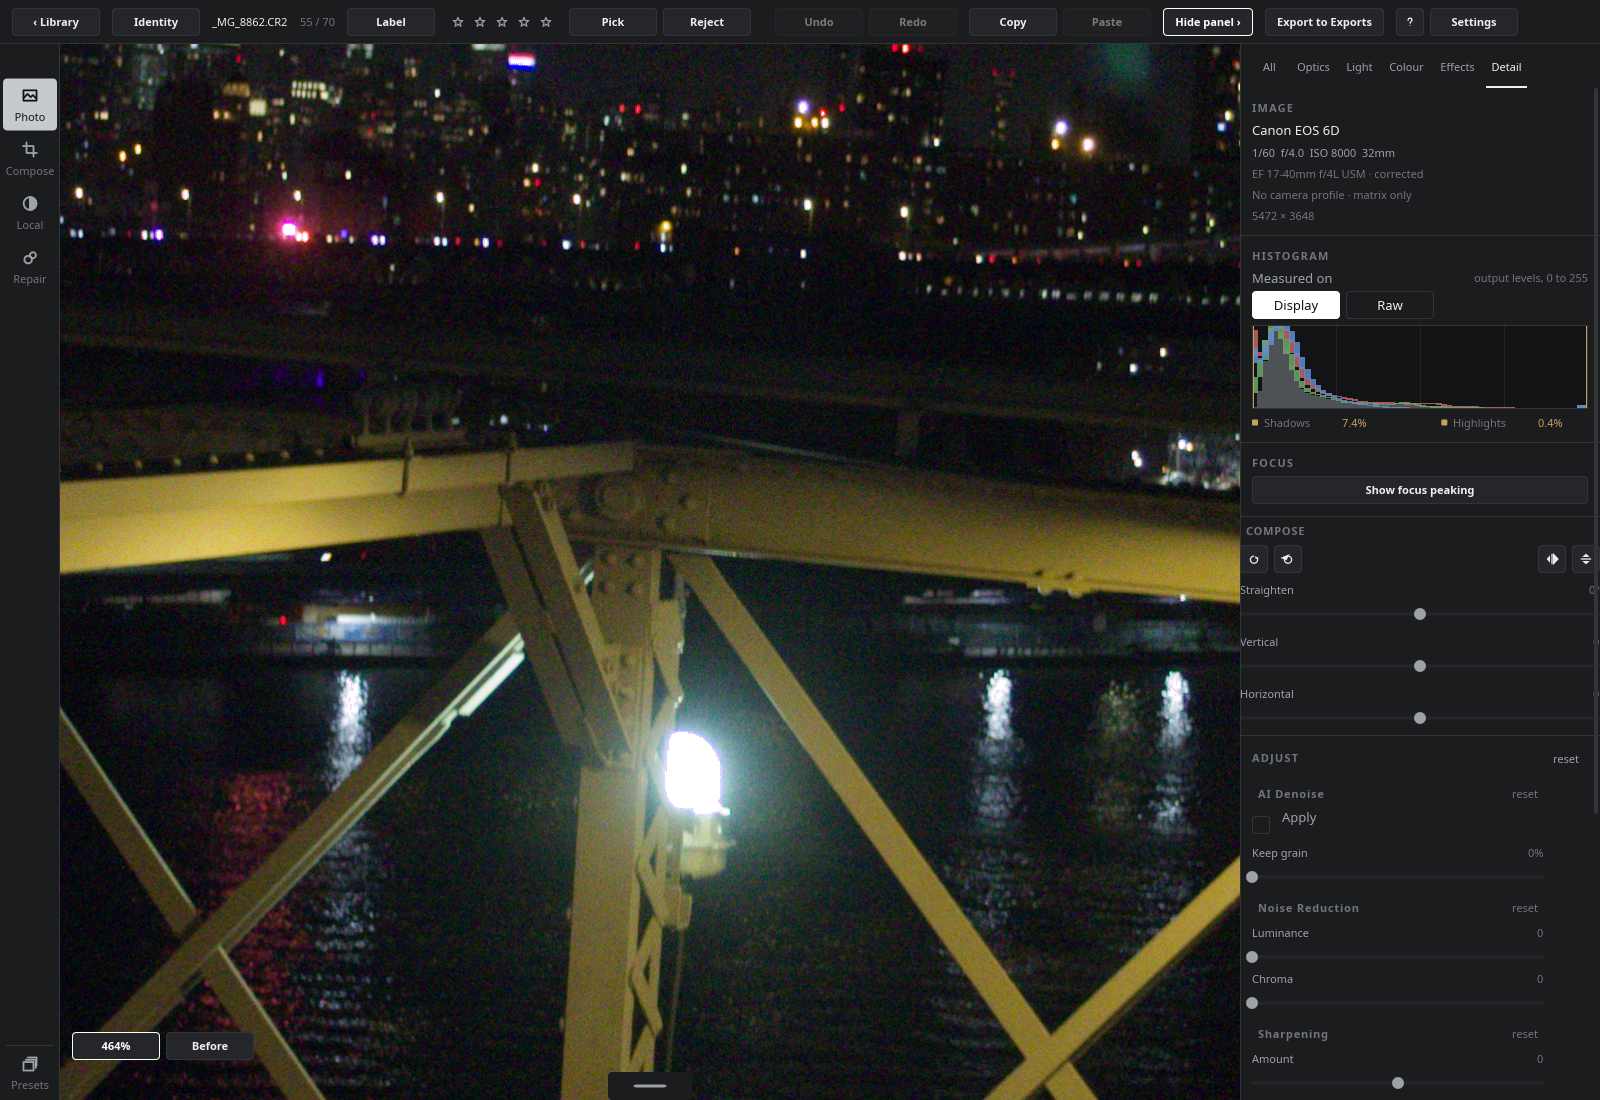Open the Identity panel

156,22
